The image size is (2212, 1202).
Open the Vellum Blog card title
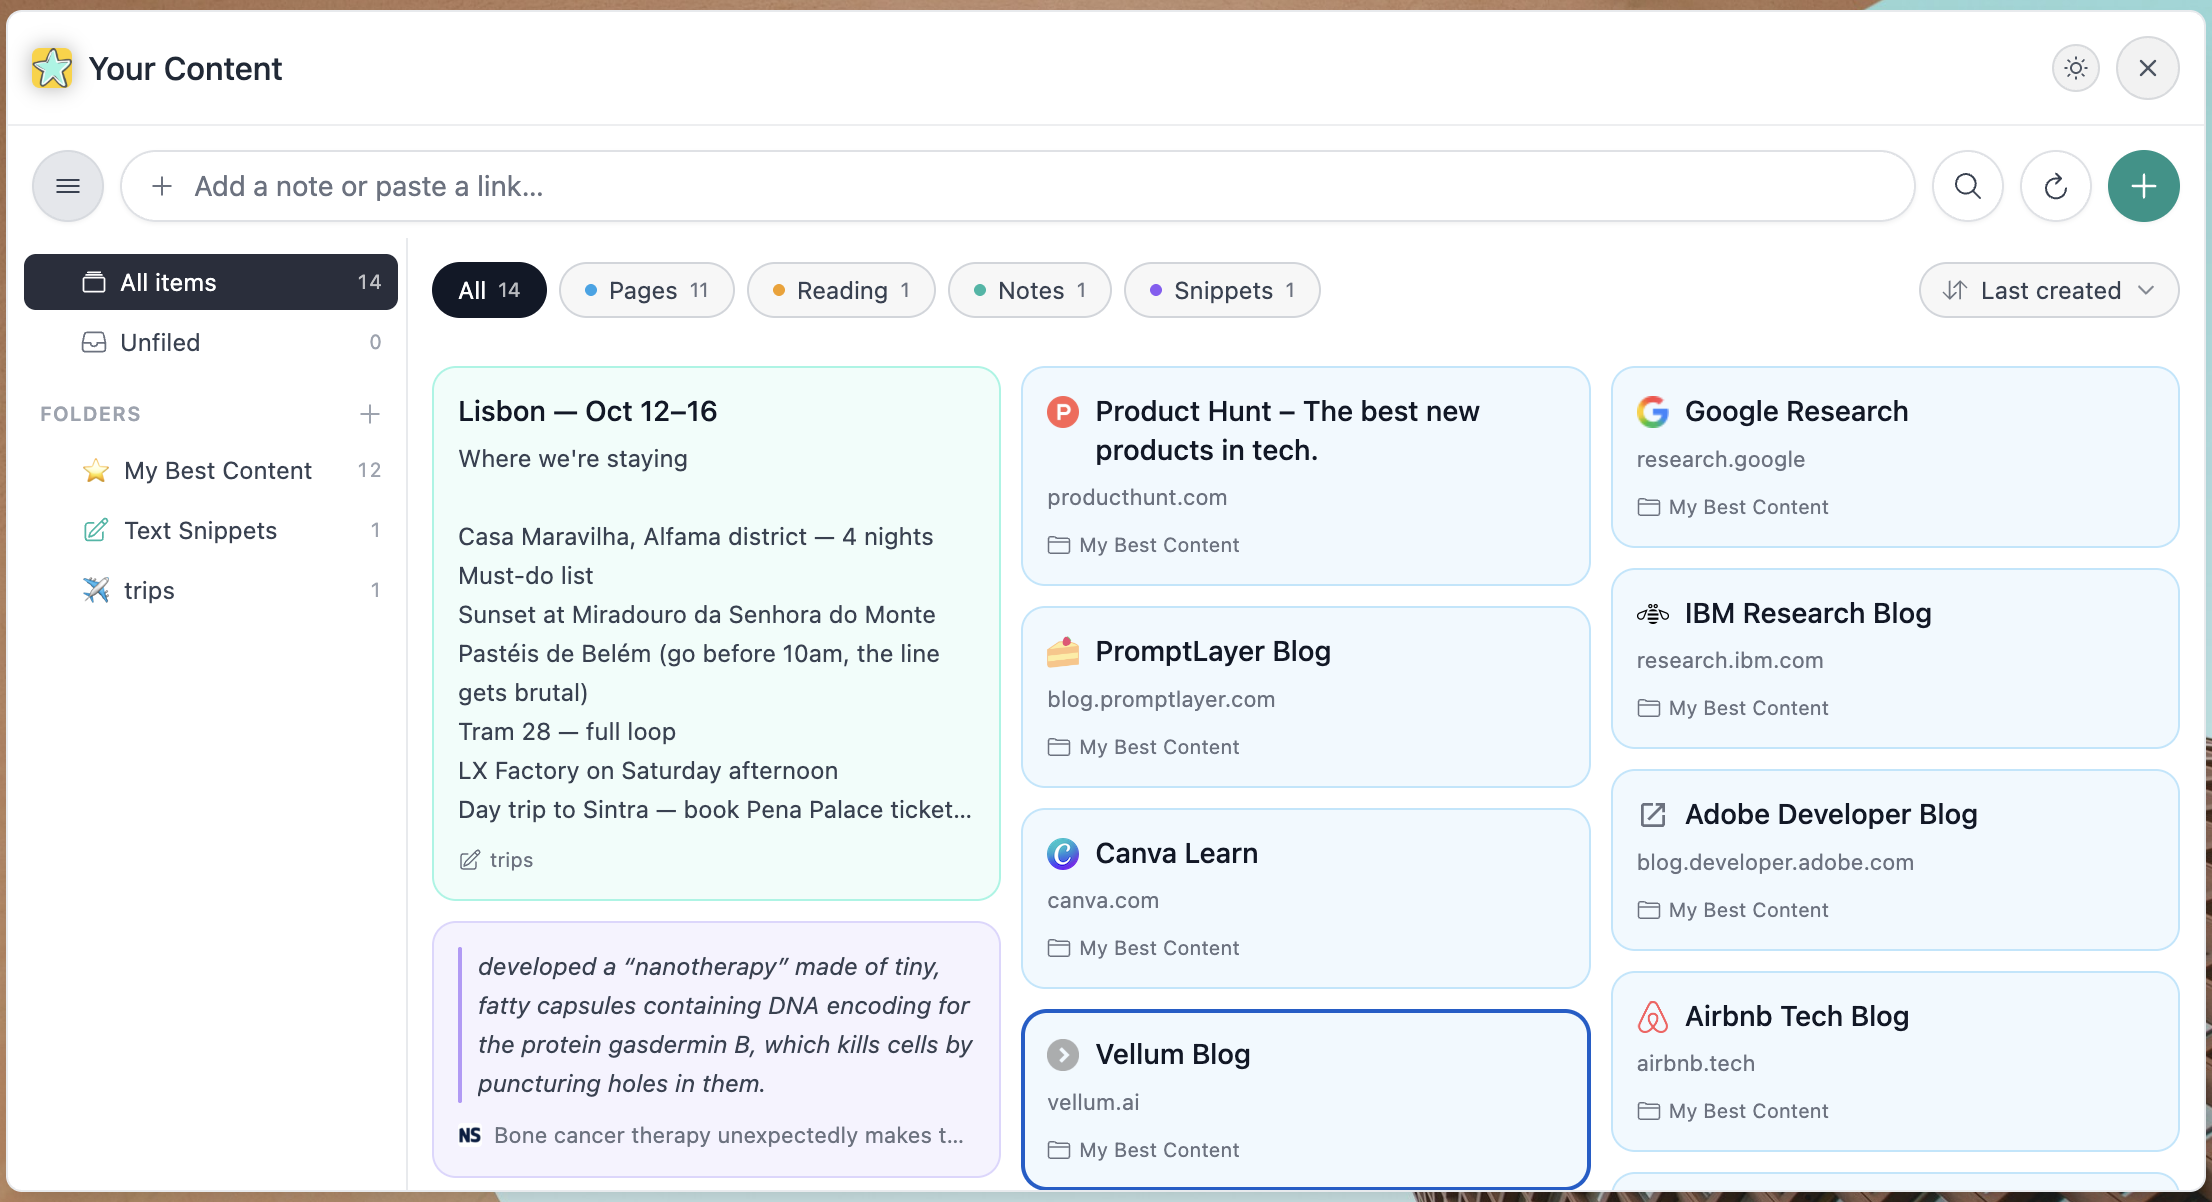[1172, 1054]
